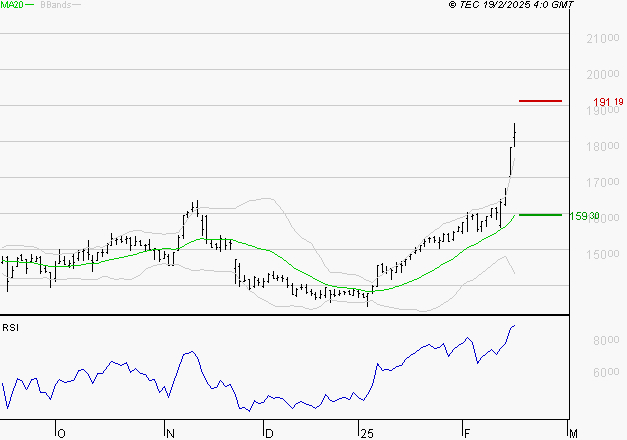Click the N month axis label
This screenshot has height=440, width=627.
tap(170, 434)
